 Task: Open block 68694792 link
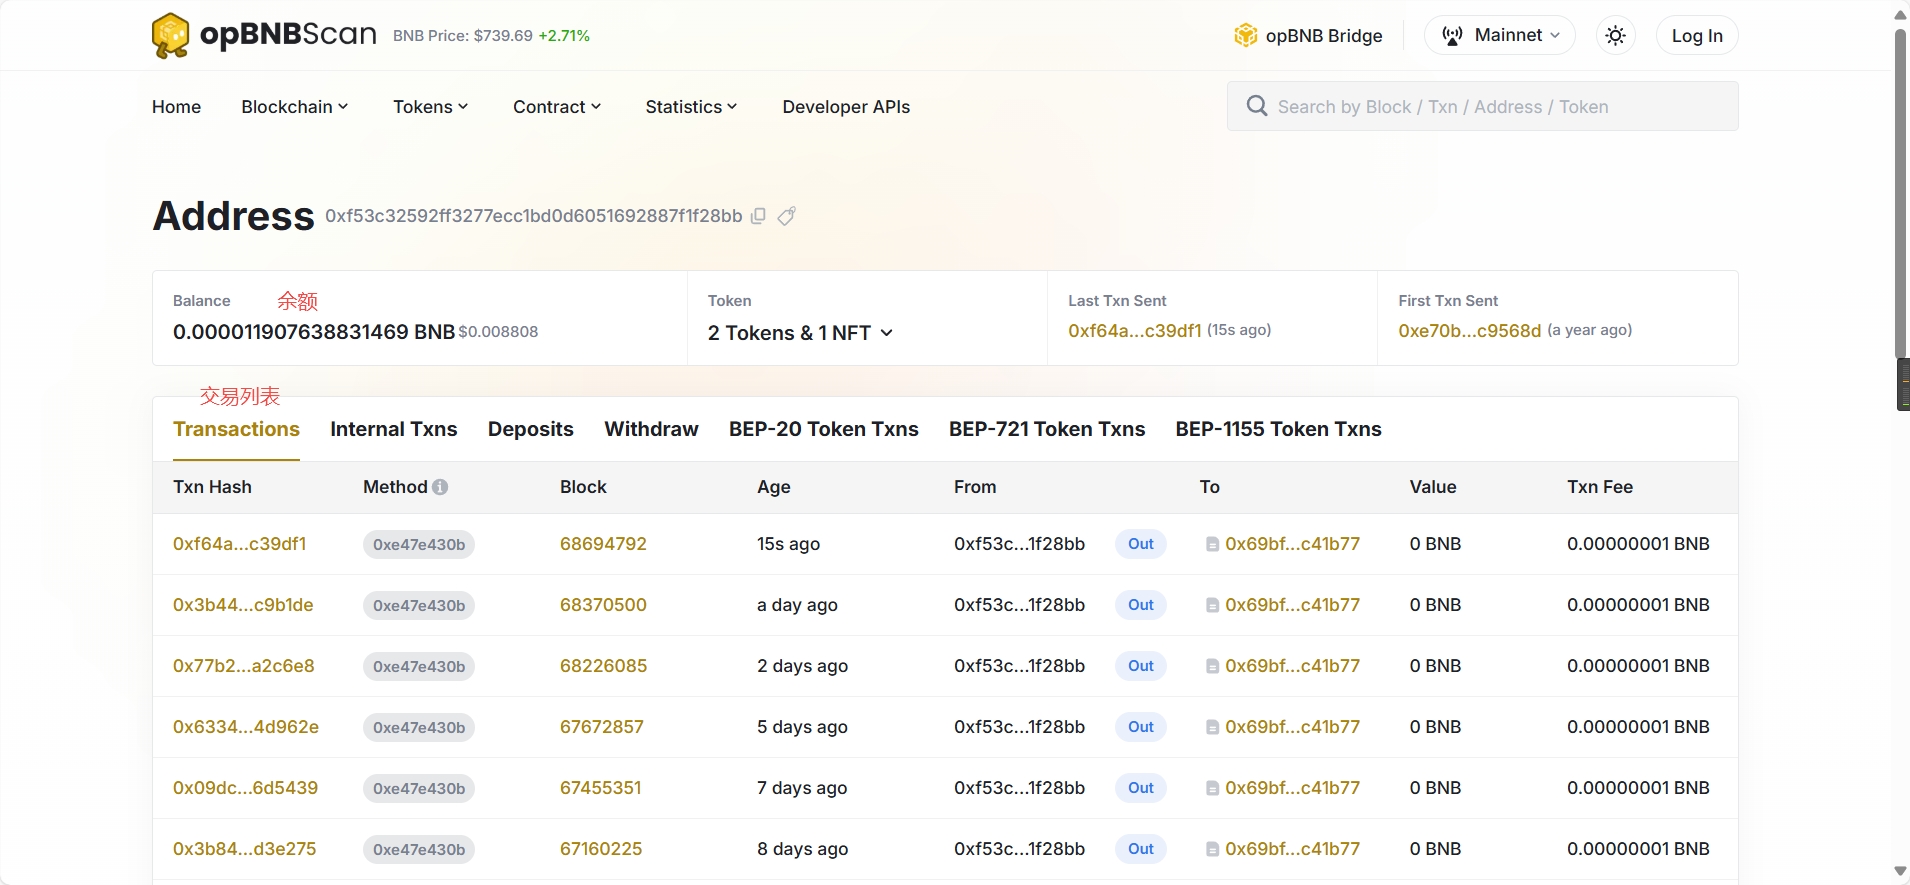pos(603,544)
